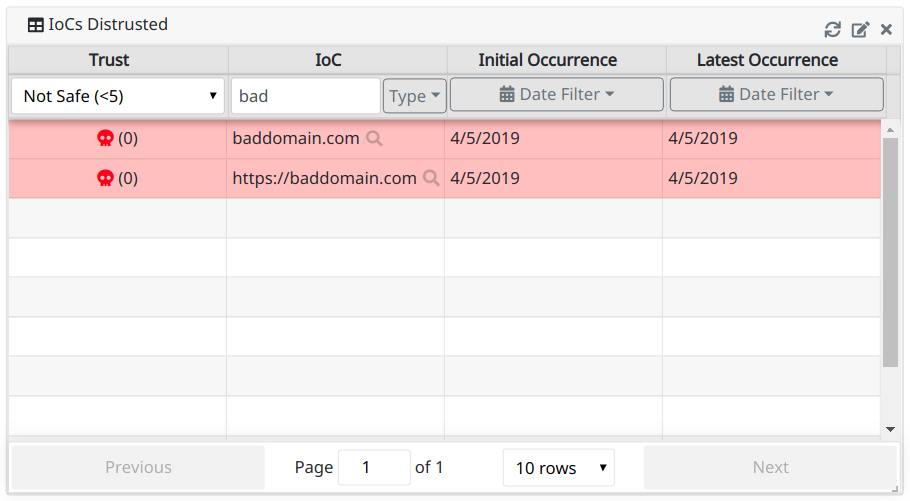Click magnifier icon next to https://baddomain.com

point(431,178)
